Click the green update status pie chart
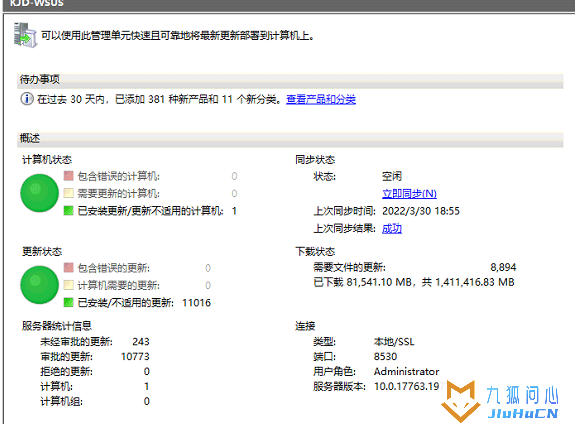575x424 pixels. pyautogui.click(x=39, y=285)
